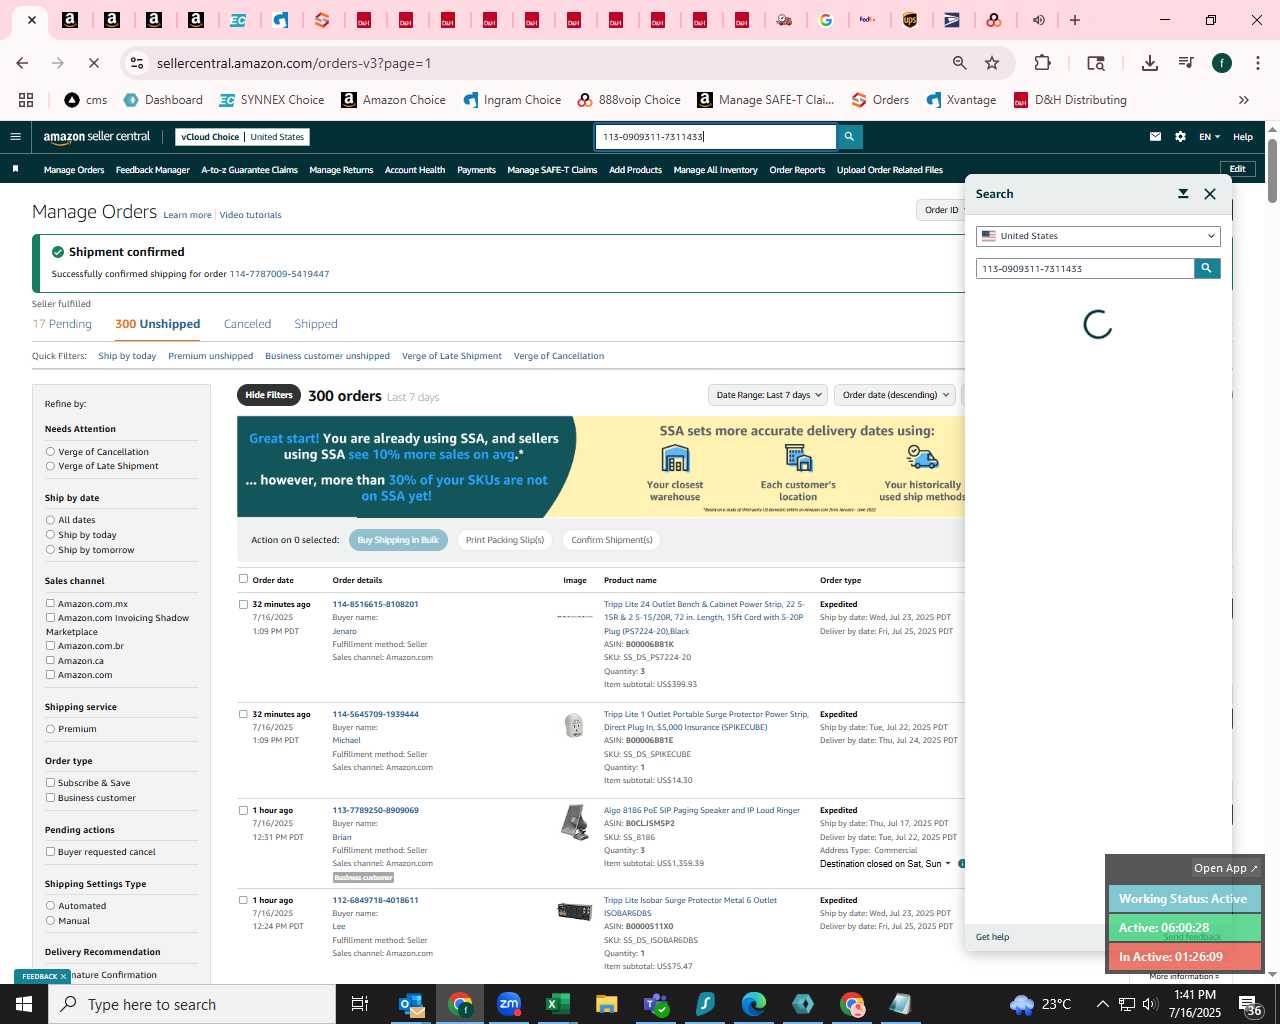
Task: Minimize the Search side panel
Action: (x=1183, y=194)
